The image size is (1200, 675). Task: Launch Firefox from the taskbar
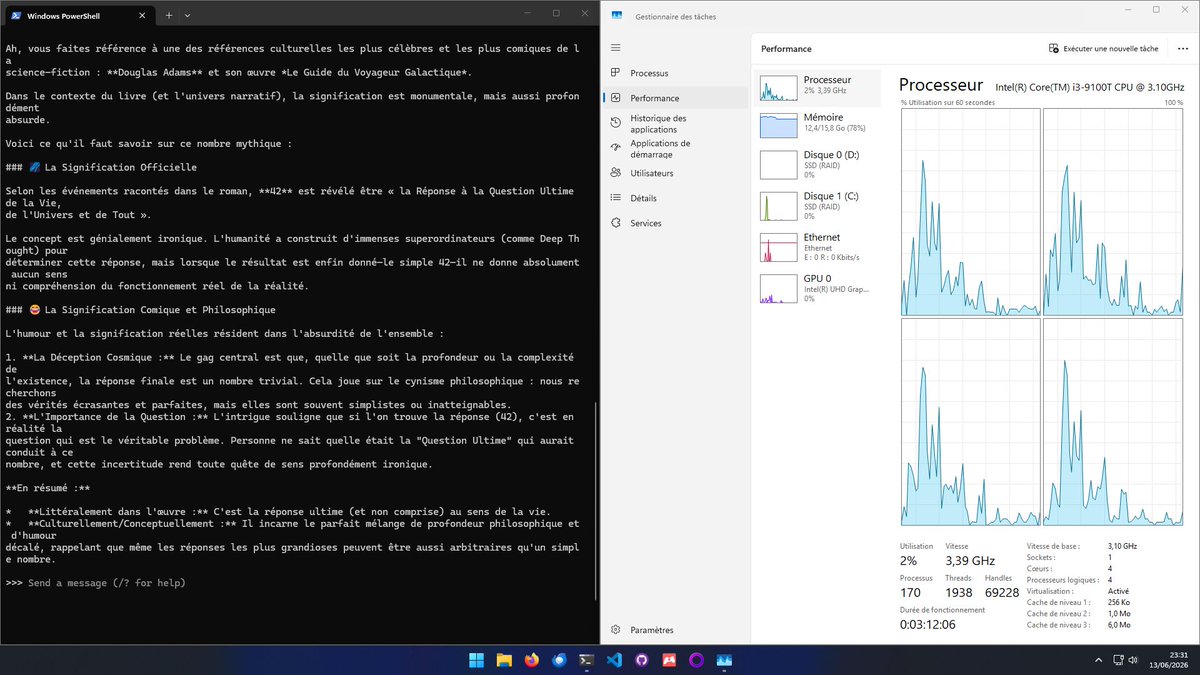click(x=532, y=660)
